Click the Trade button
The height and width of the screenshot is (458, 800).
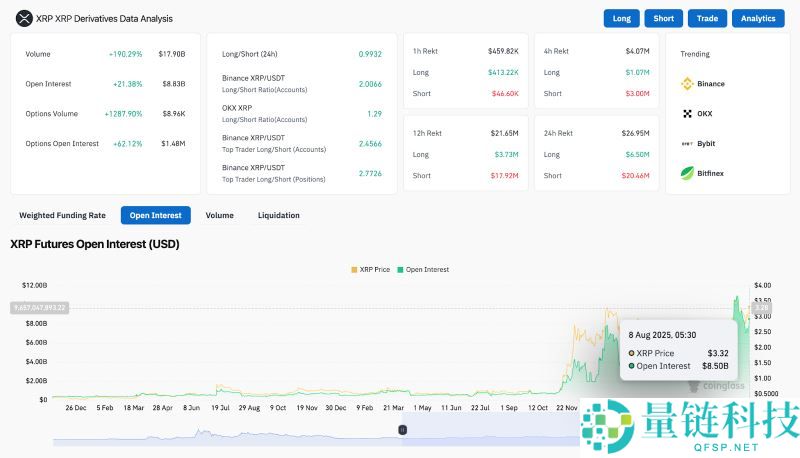pos(707,18)
